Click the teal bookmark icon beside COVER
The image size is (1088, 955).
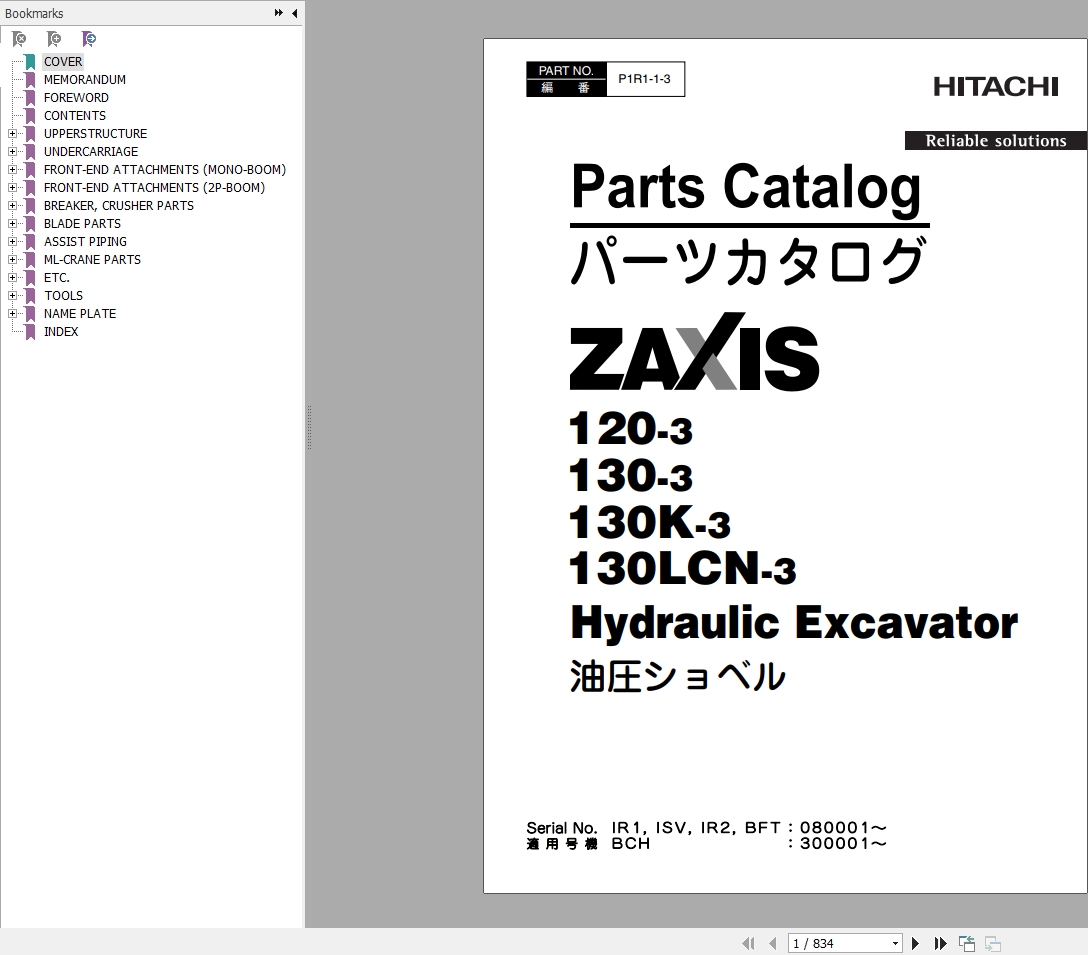31,62
